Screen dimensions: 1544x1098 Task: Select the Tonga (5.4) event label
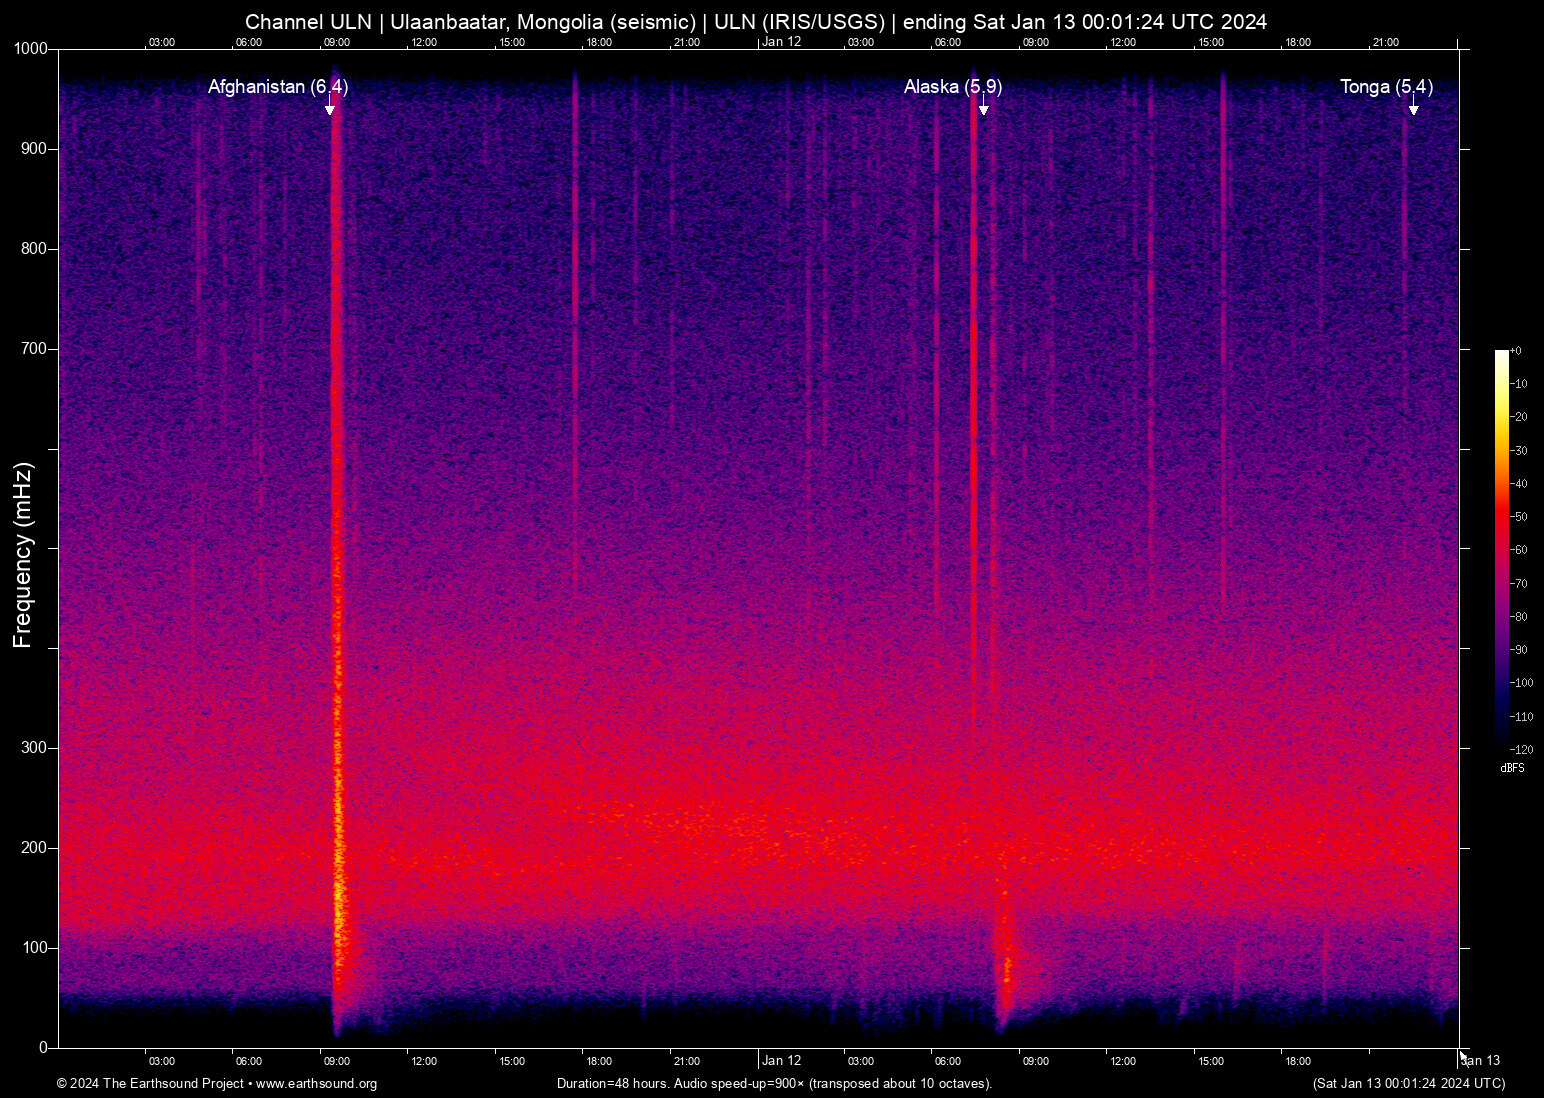pyautogui.click(x=1386, y=87)
